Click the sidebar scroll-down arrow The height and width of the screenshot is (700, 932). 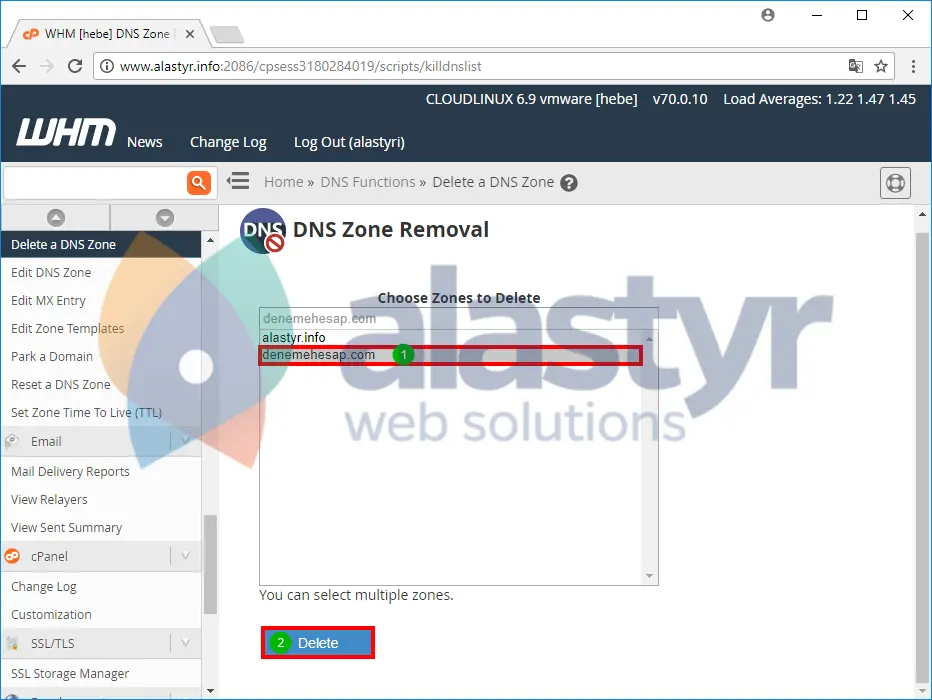click(x=210, y=690)
